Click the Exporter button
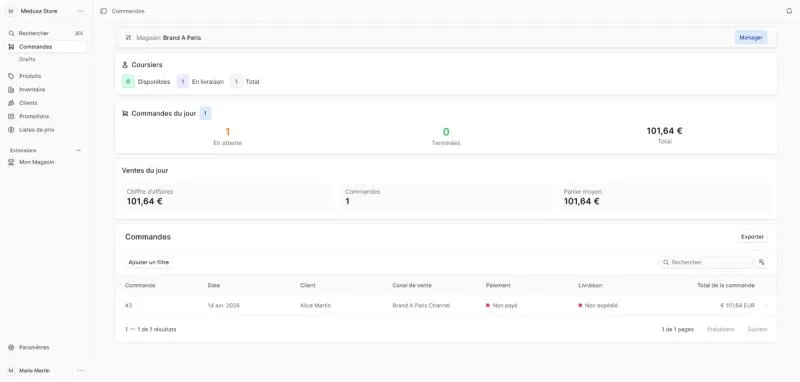800x382 pixels. pos(752,237)
